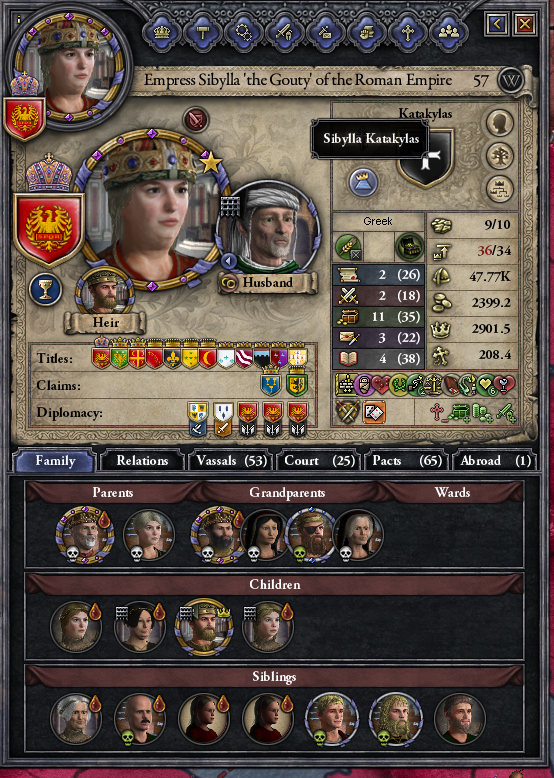View the Pacts (65) tab
Image resolution: width=554 pixels, height=778 pixels.
[407, 460]
